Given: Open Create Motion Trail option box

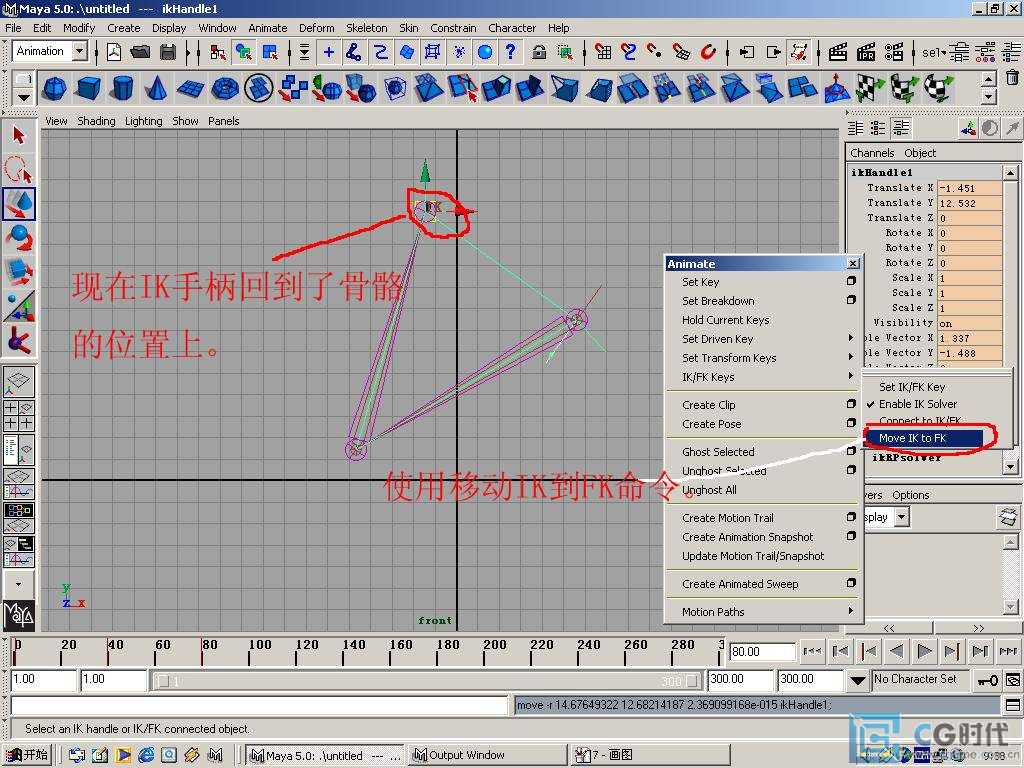Looking at the screenshot, I should [851, 517].
